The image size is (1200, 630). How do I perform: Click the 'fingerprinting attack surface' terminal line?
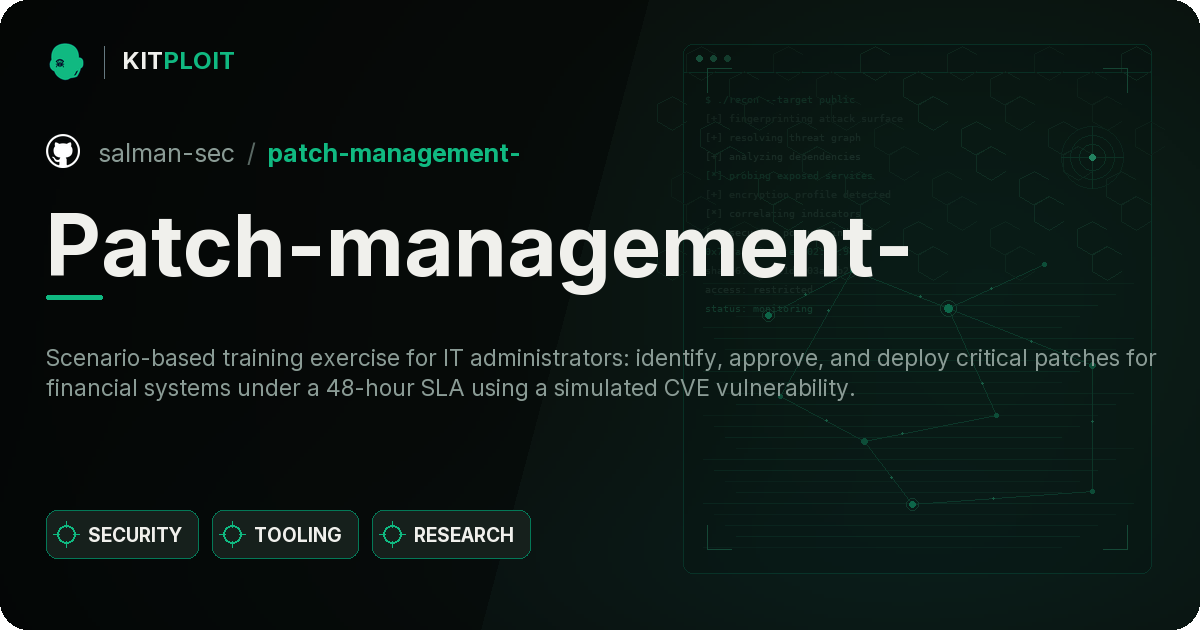pos(803,119)
